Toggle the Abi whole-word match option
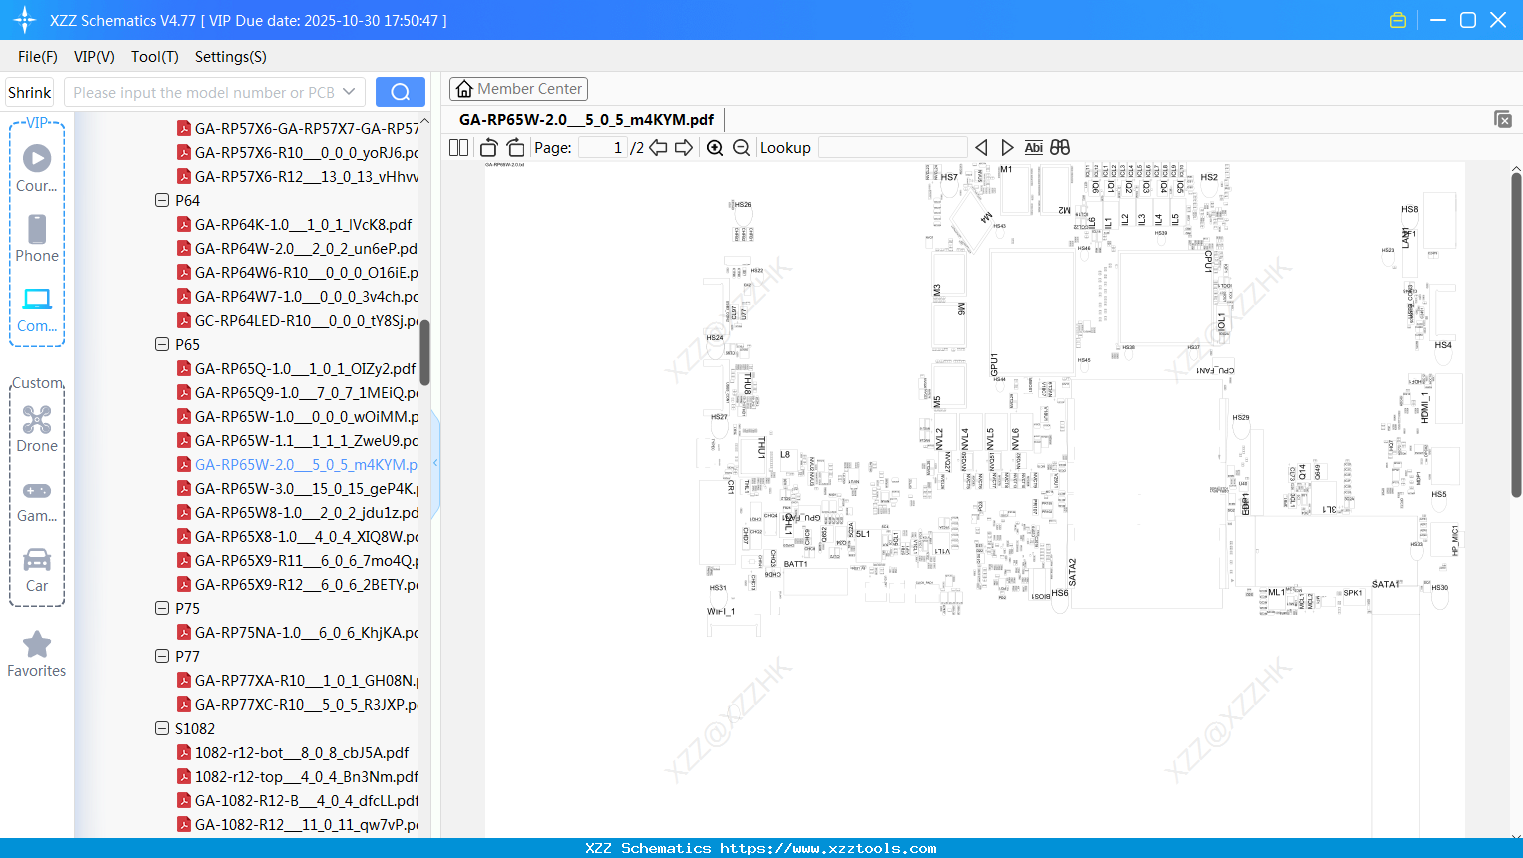This screenshot has height=858, width=1523. pos(1034,148)
